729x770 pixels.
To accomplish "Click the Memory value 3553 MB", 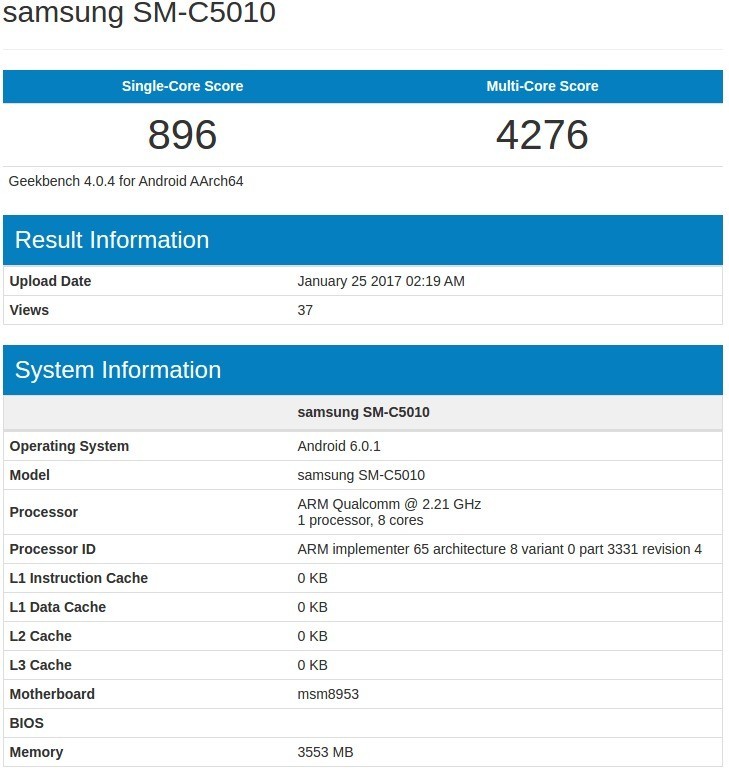I will coord(325,752).
